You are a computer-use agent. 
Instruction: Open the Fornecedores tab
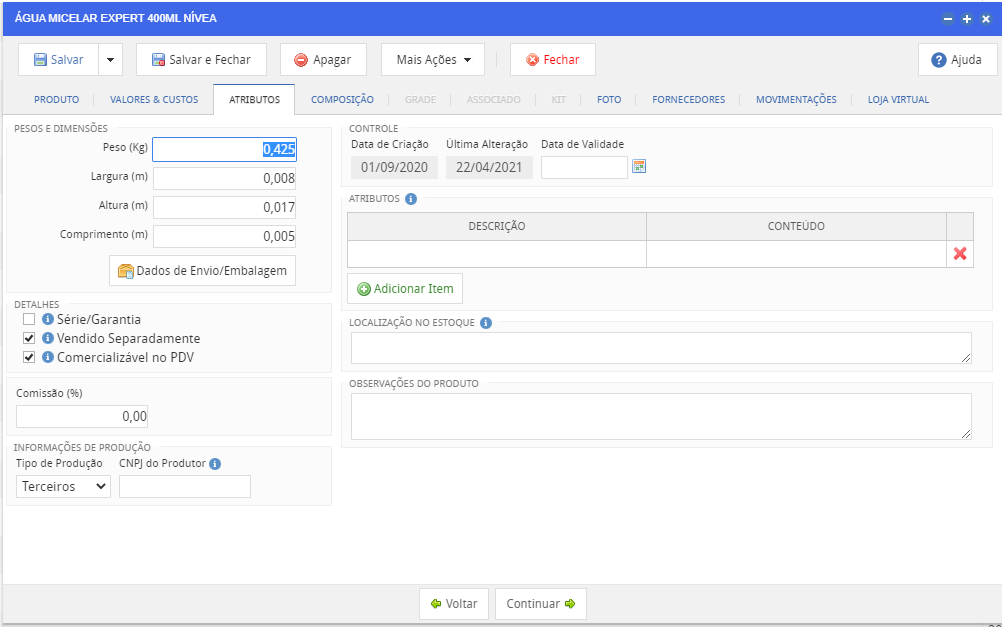coord(689,100)
